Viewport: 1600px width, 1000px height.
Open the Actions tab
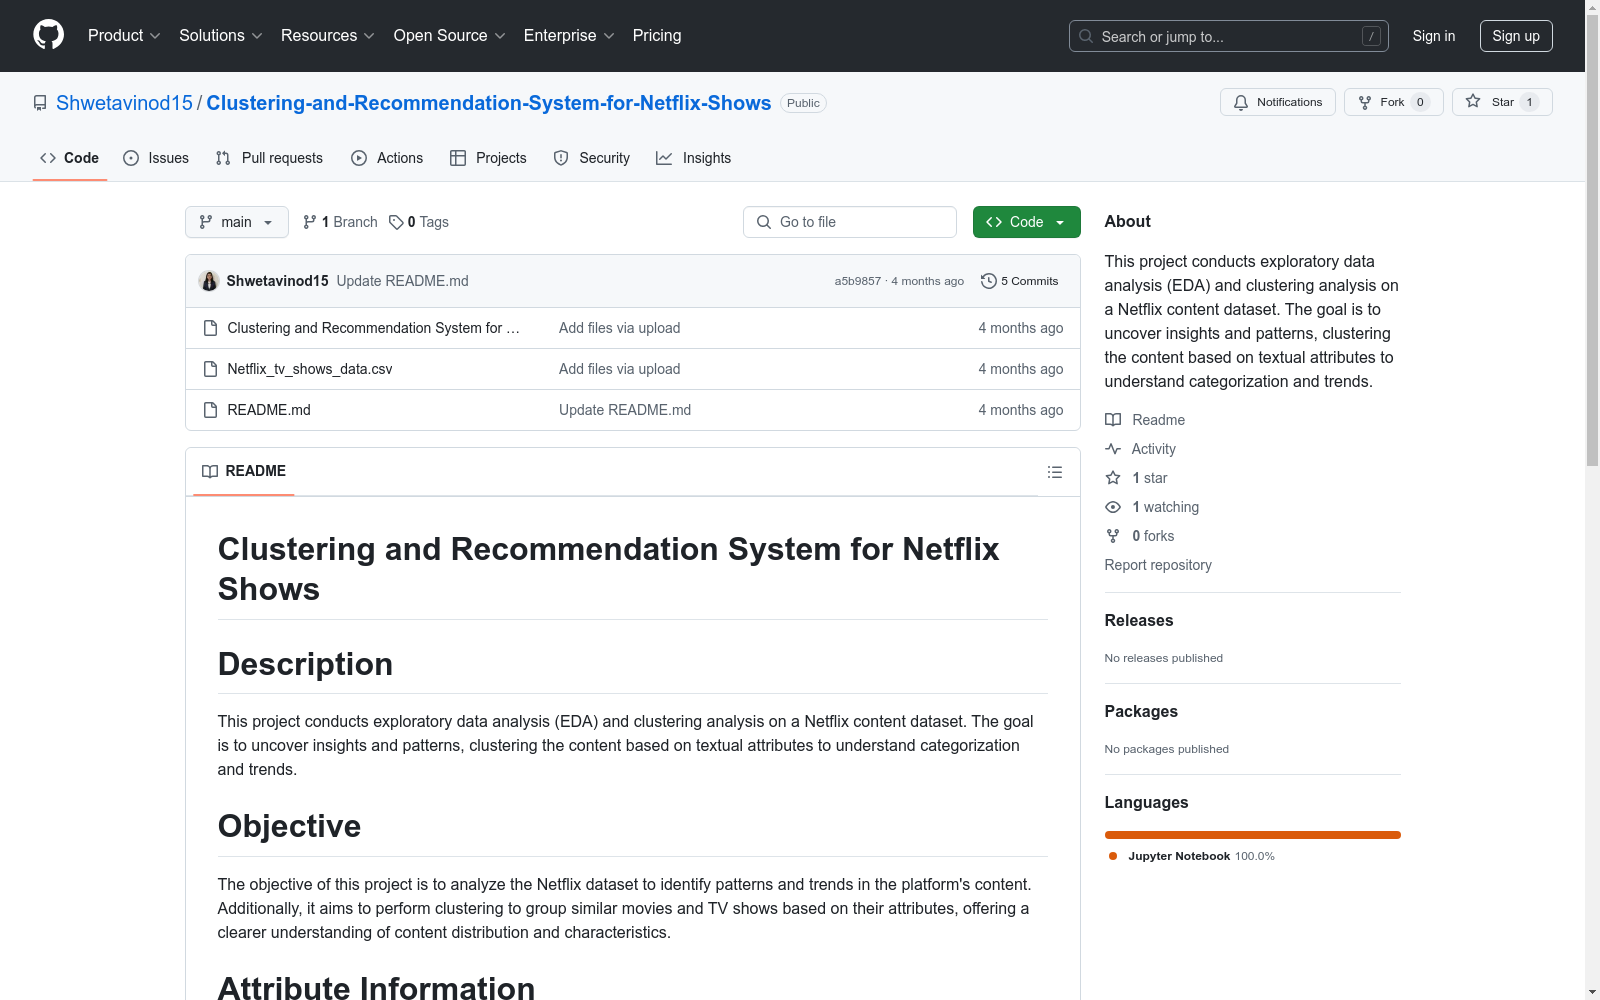coord(387,158)
